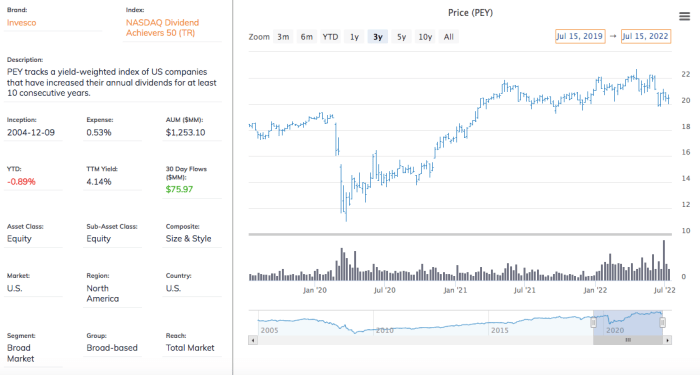Select the YTD zoom range
Image resolution: width=700 pixels, height=375 pixels.
coord(330,37)
